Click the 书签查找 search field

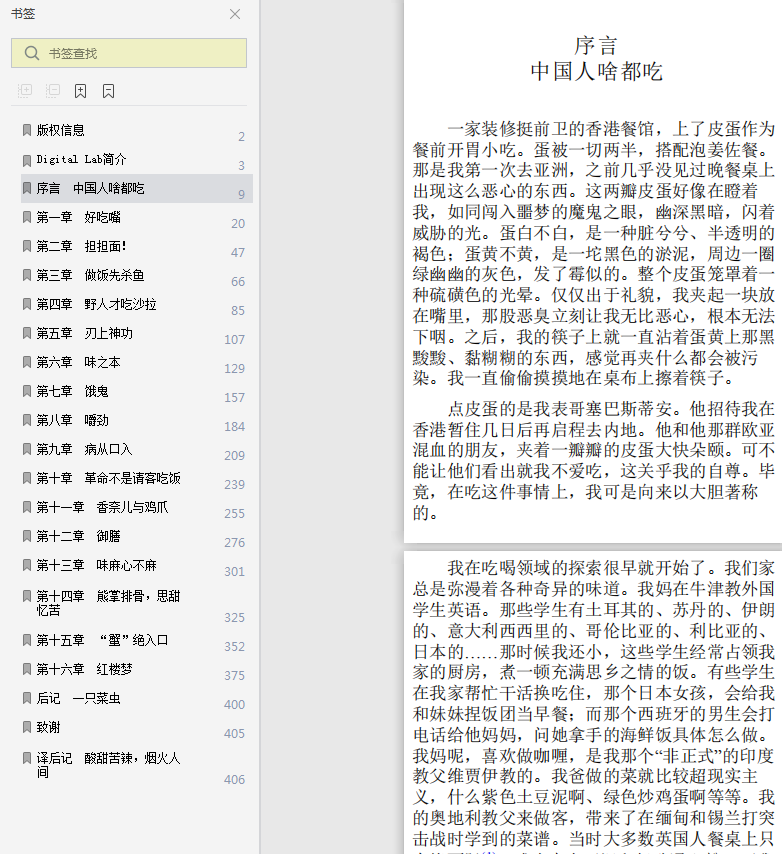click(129, 53)
